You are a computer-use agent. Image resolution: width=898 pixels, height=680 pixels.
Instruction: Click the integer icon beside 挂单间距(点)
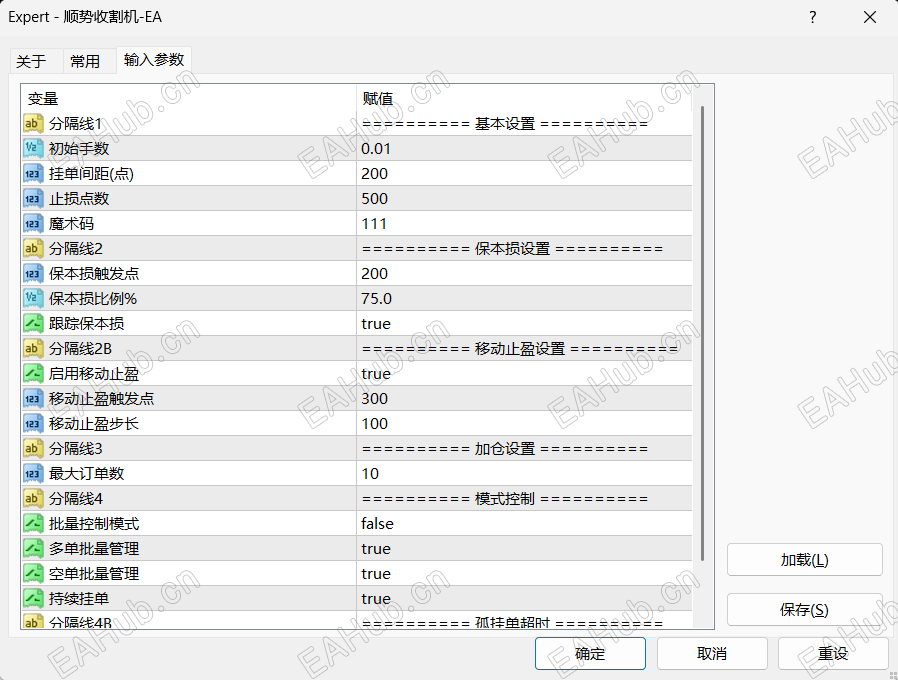coord(33,174)
